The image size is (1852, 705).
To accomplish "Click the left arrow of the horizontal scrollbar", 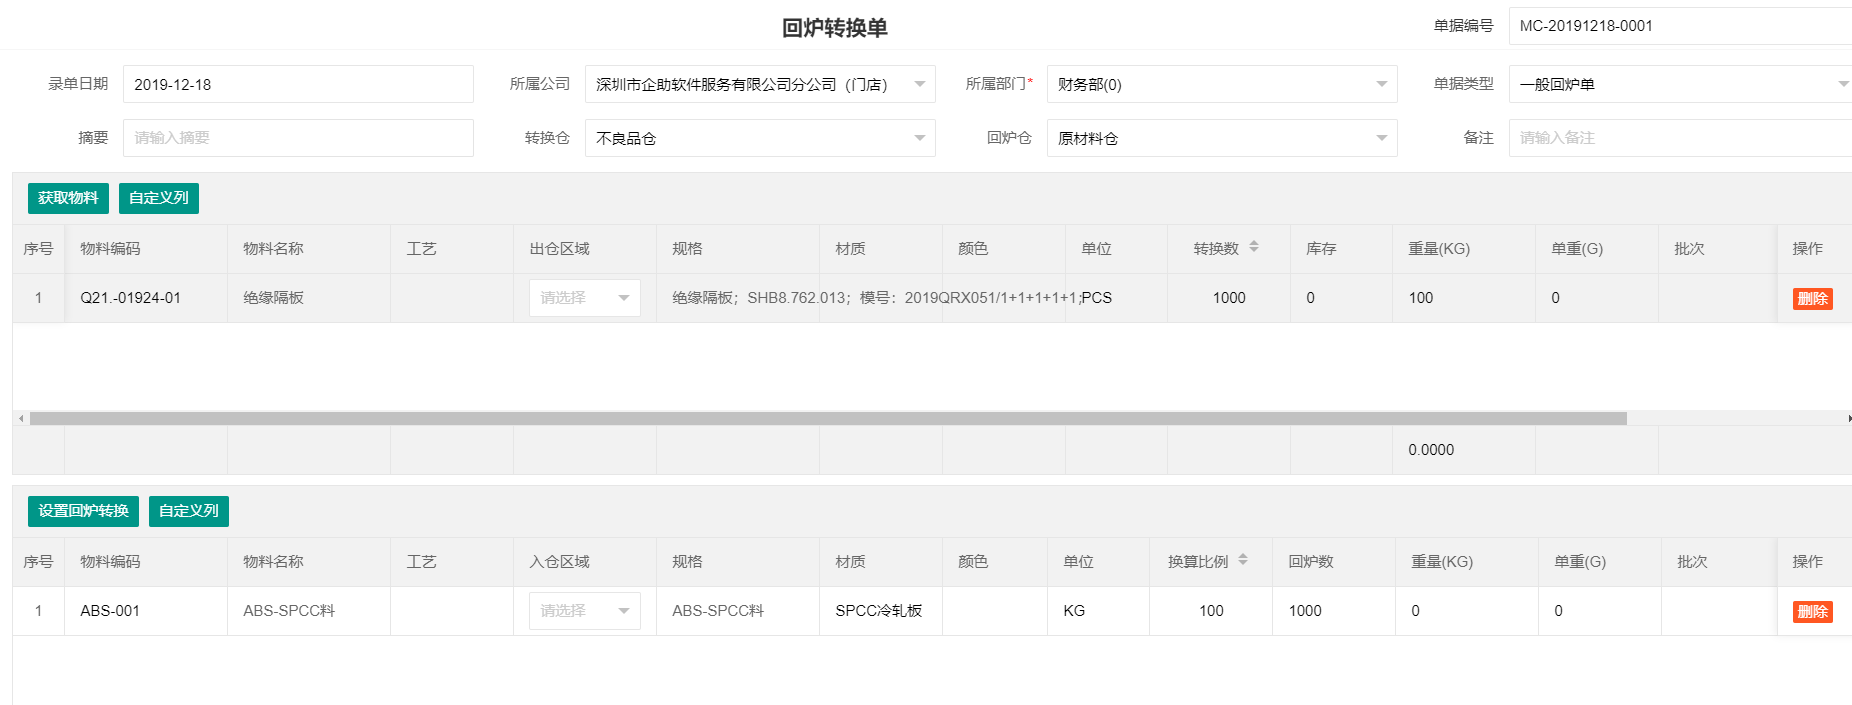I will (x=21, y=419).
